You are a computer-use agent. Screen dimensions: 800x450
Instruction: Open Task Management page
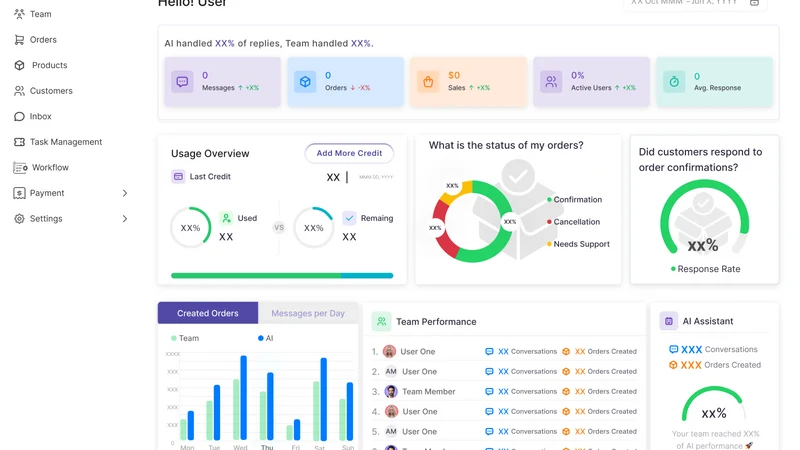[66, 142]
